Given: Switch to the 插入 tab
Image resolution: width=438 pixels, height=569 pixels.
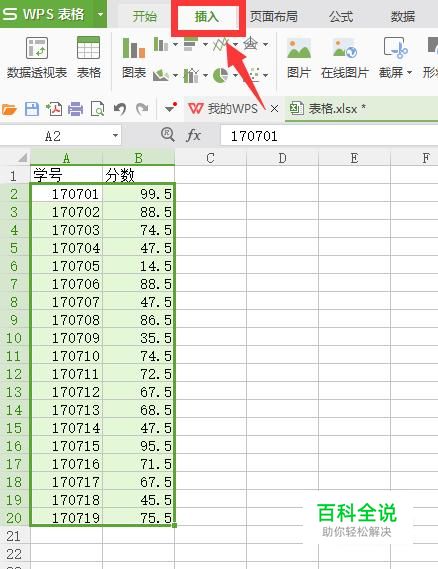Looking at the screenshot, I should (x=206, y=16).
